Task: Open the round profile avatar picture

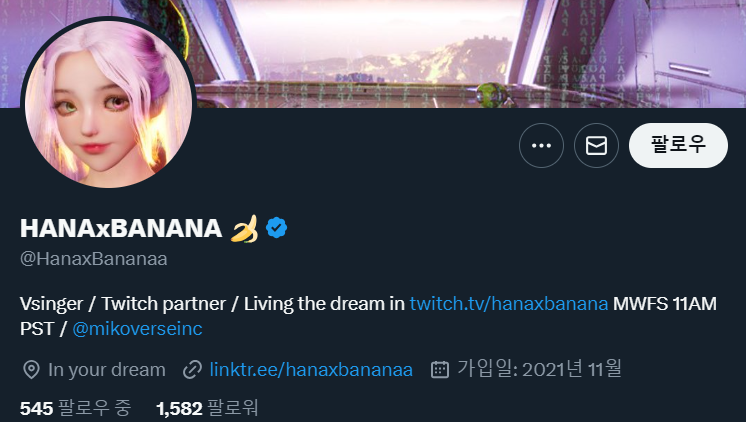Action: [x=108, y=103]
